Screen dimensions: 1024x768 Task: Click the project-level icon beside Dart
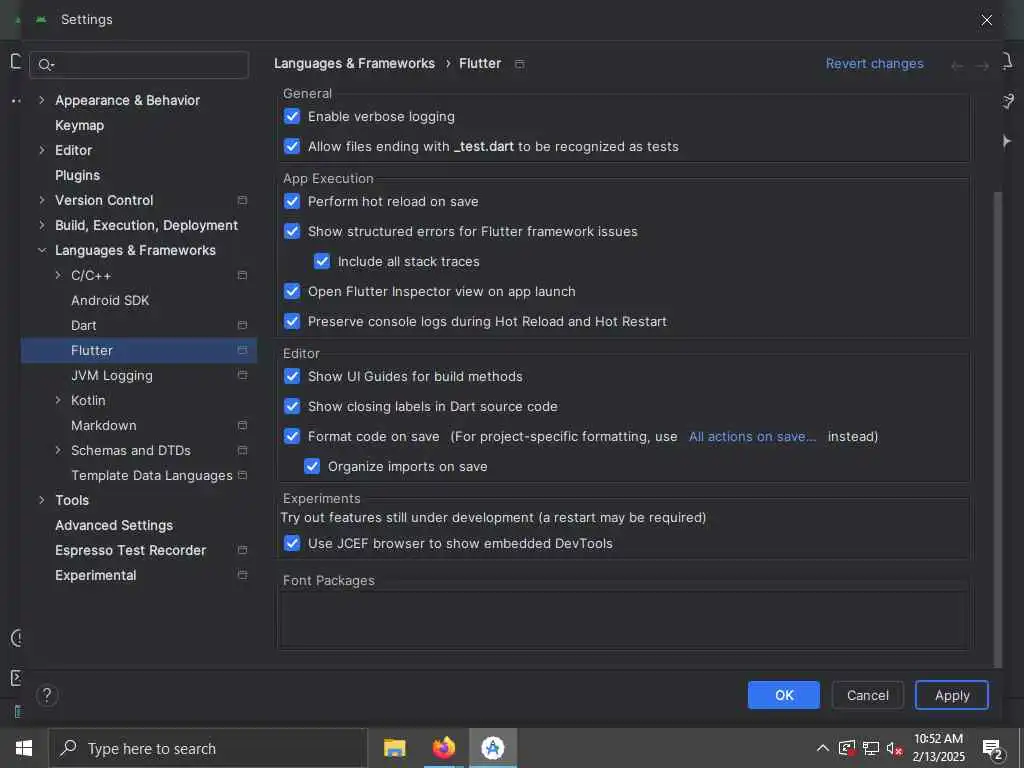(242, 325)
